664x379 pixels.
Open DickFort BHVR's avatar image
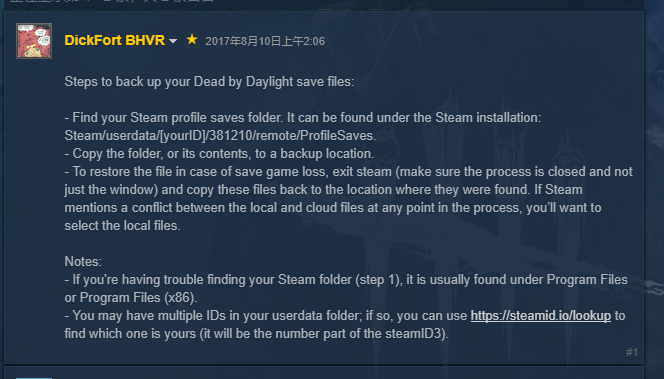coord(34,41)
